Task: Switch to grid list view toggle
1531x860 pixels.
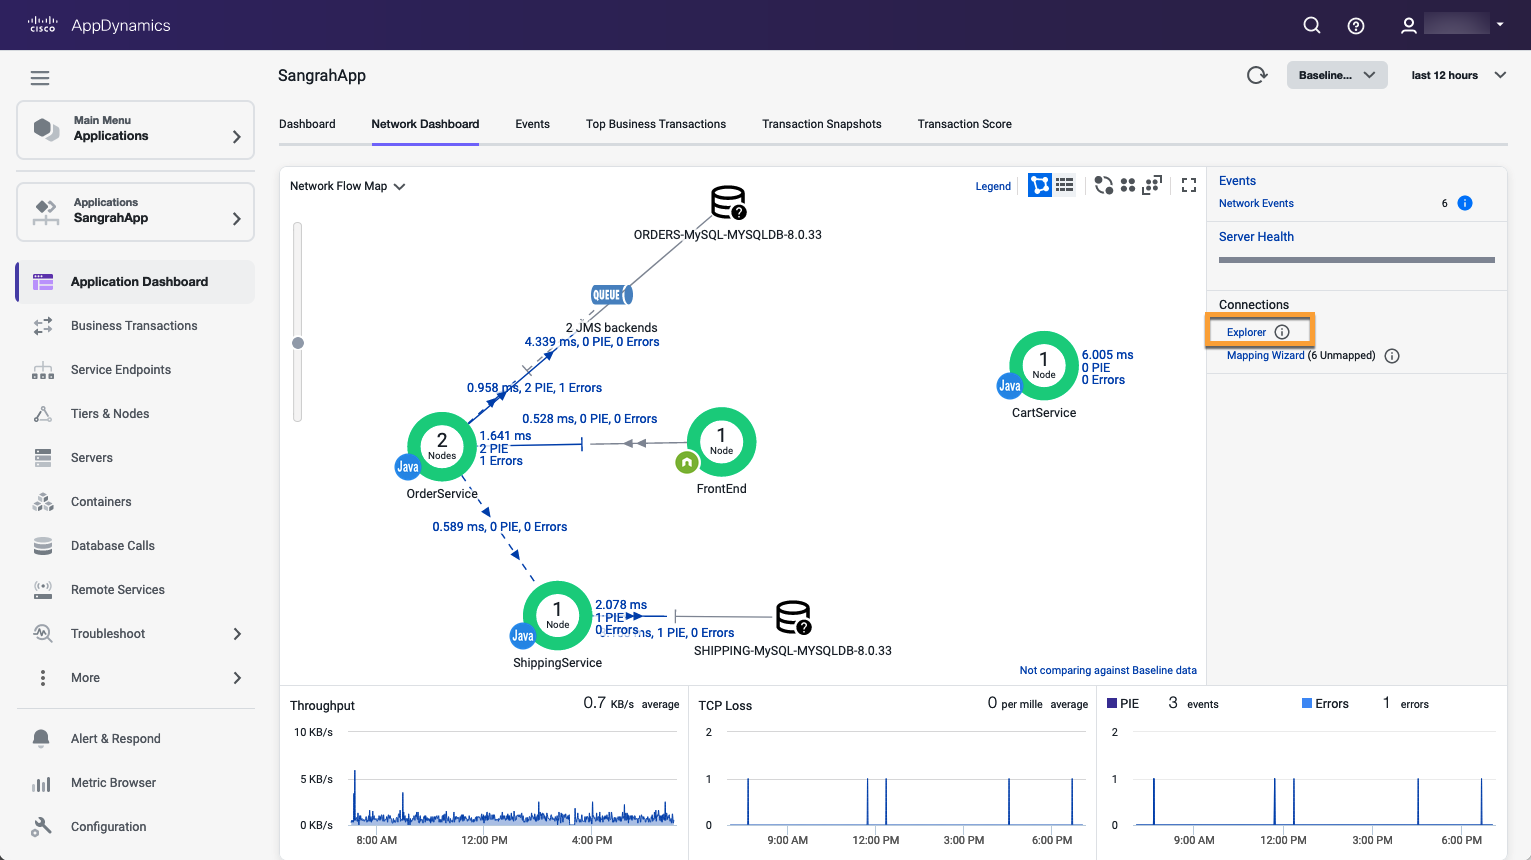Action: pos(1065,185)
